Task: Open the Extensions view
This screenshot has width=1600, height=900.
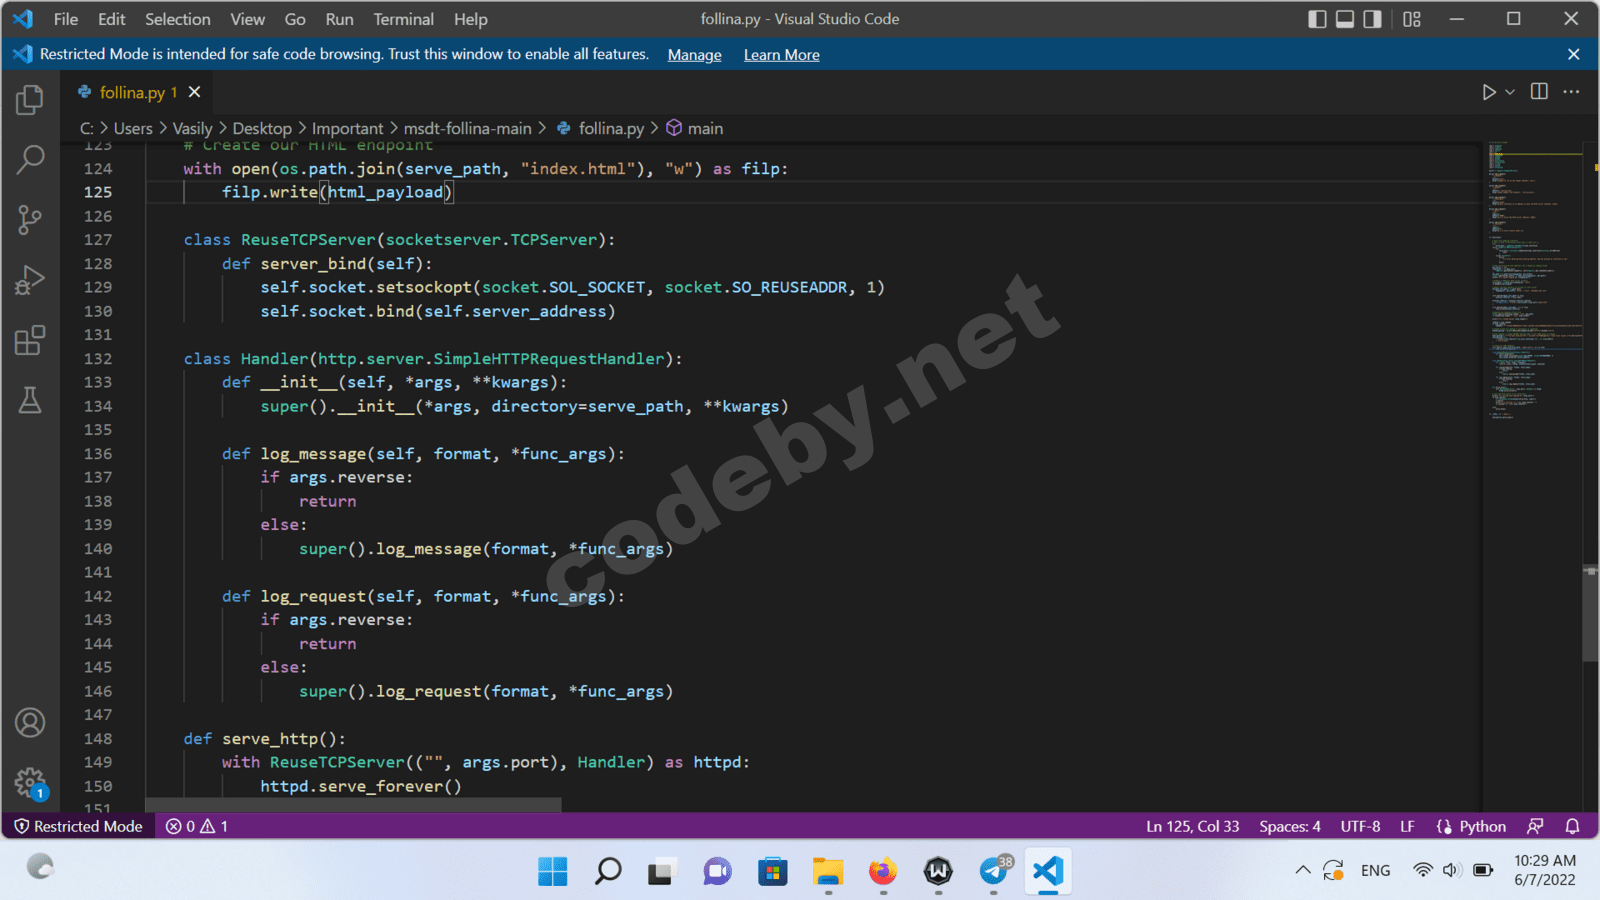Action: (30, 341)
